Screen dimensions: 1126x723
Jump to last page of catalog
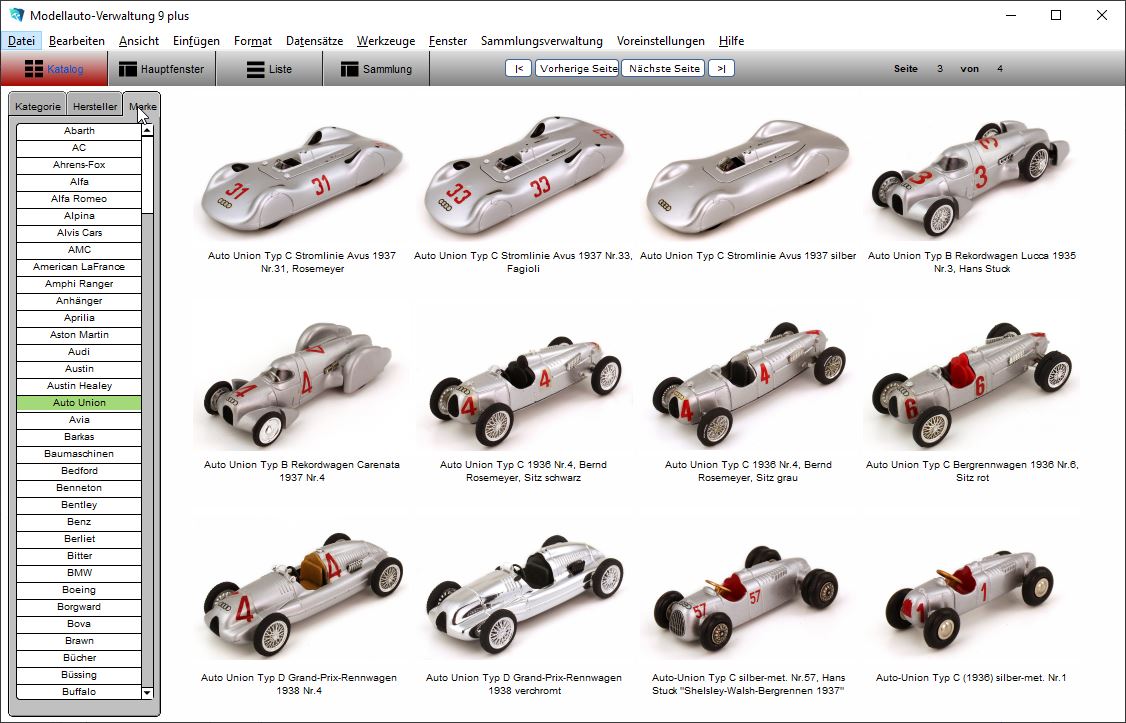tap(722, 69)
